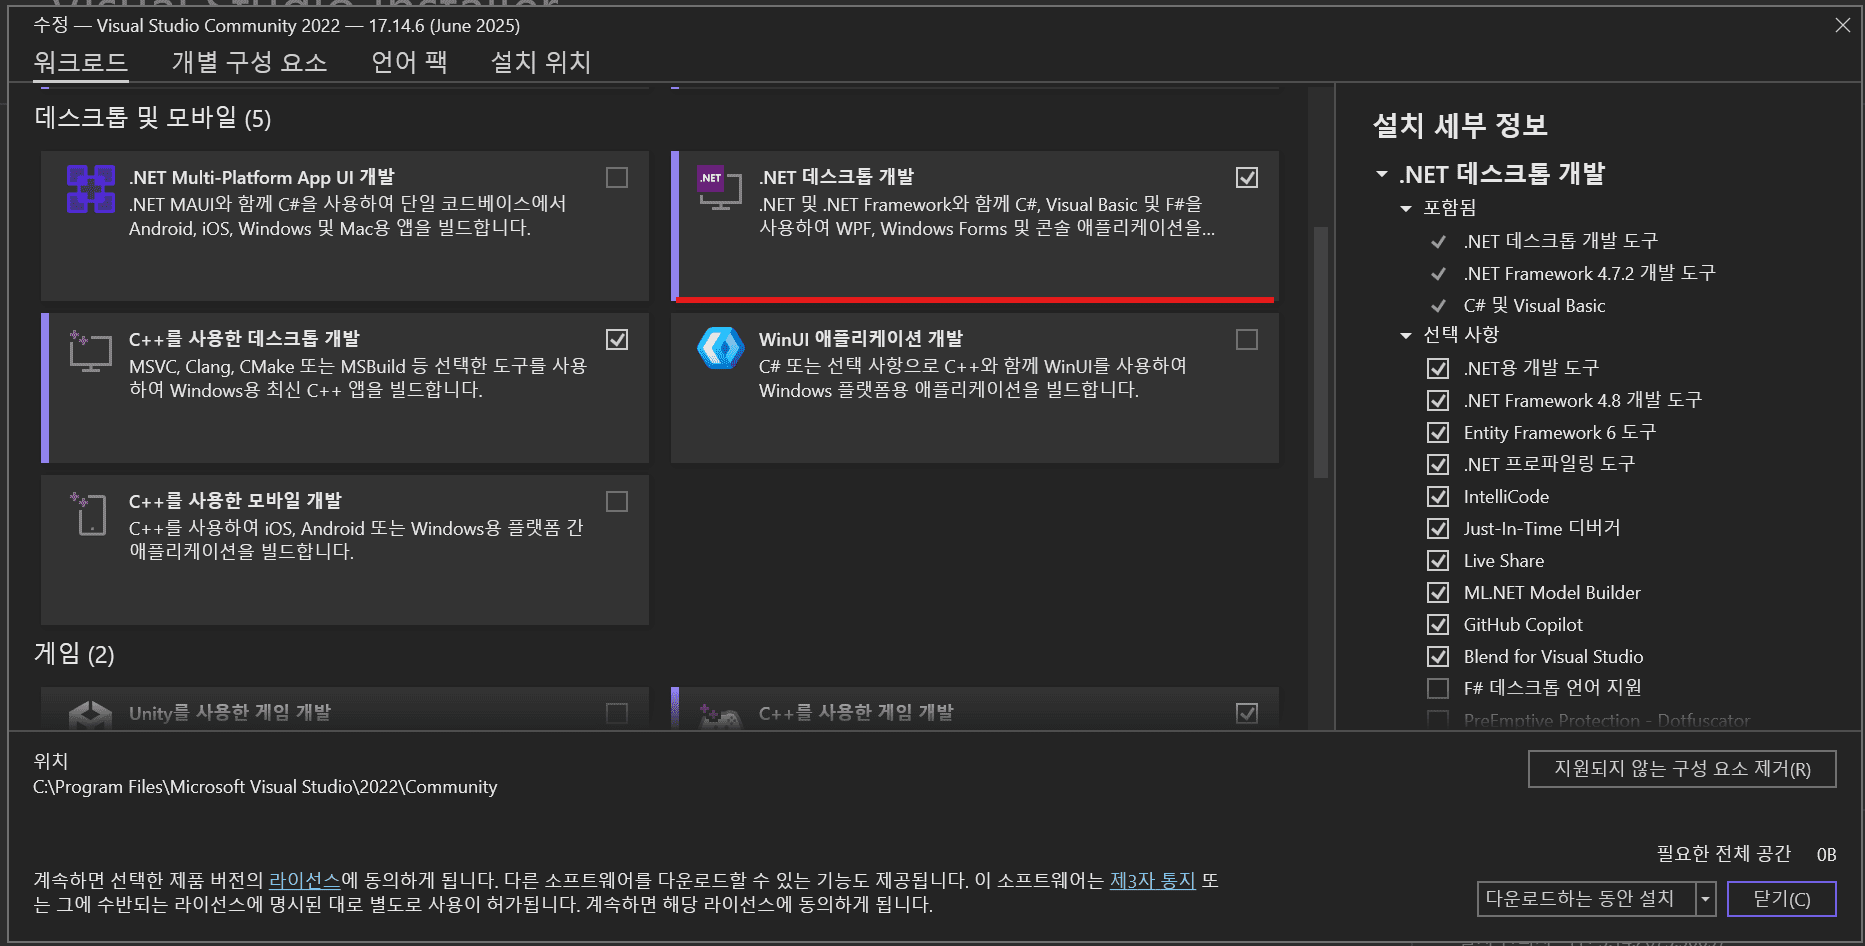Uncheck .NET 프로파일링 도구 option
Screen dimensions: 1865x946
(x=1438, y=464)
